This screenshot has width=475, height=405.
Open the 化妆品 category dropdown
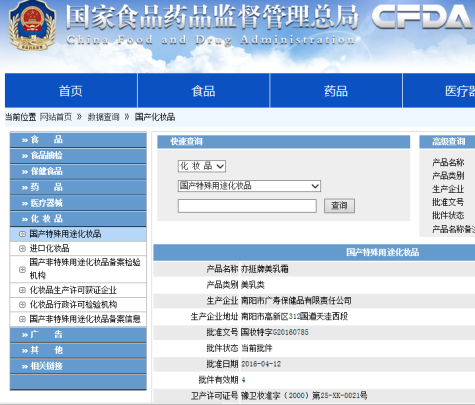pyautogui.click(x=202, y=166)
